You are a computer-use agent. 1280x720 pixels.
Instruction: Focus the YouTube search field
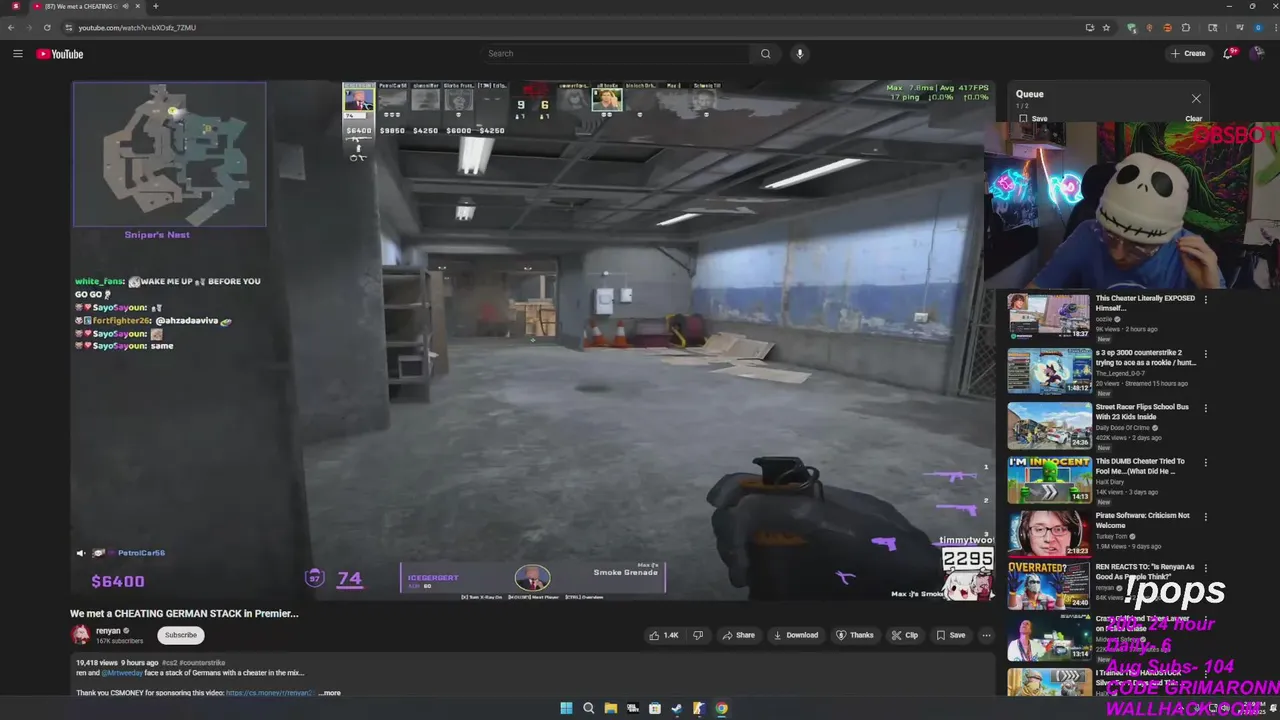click(615, 54)
